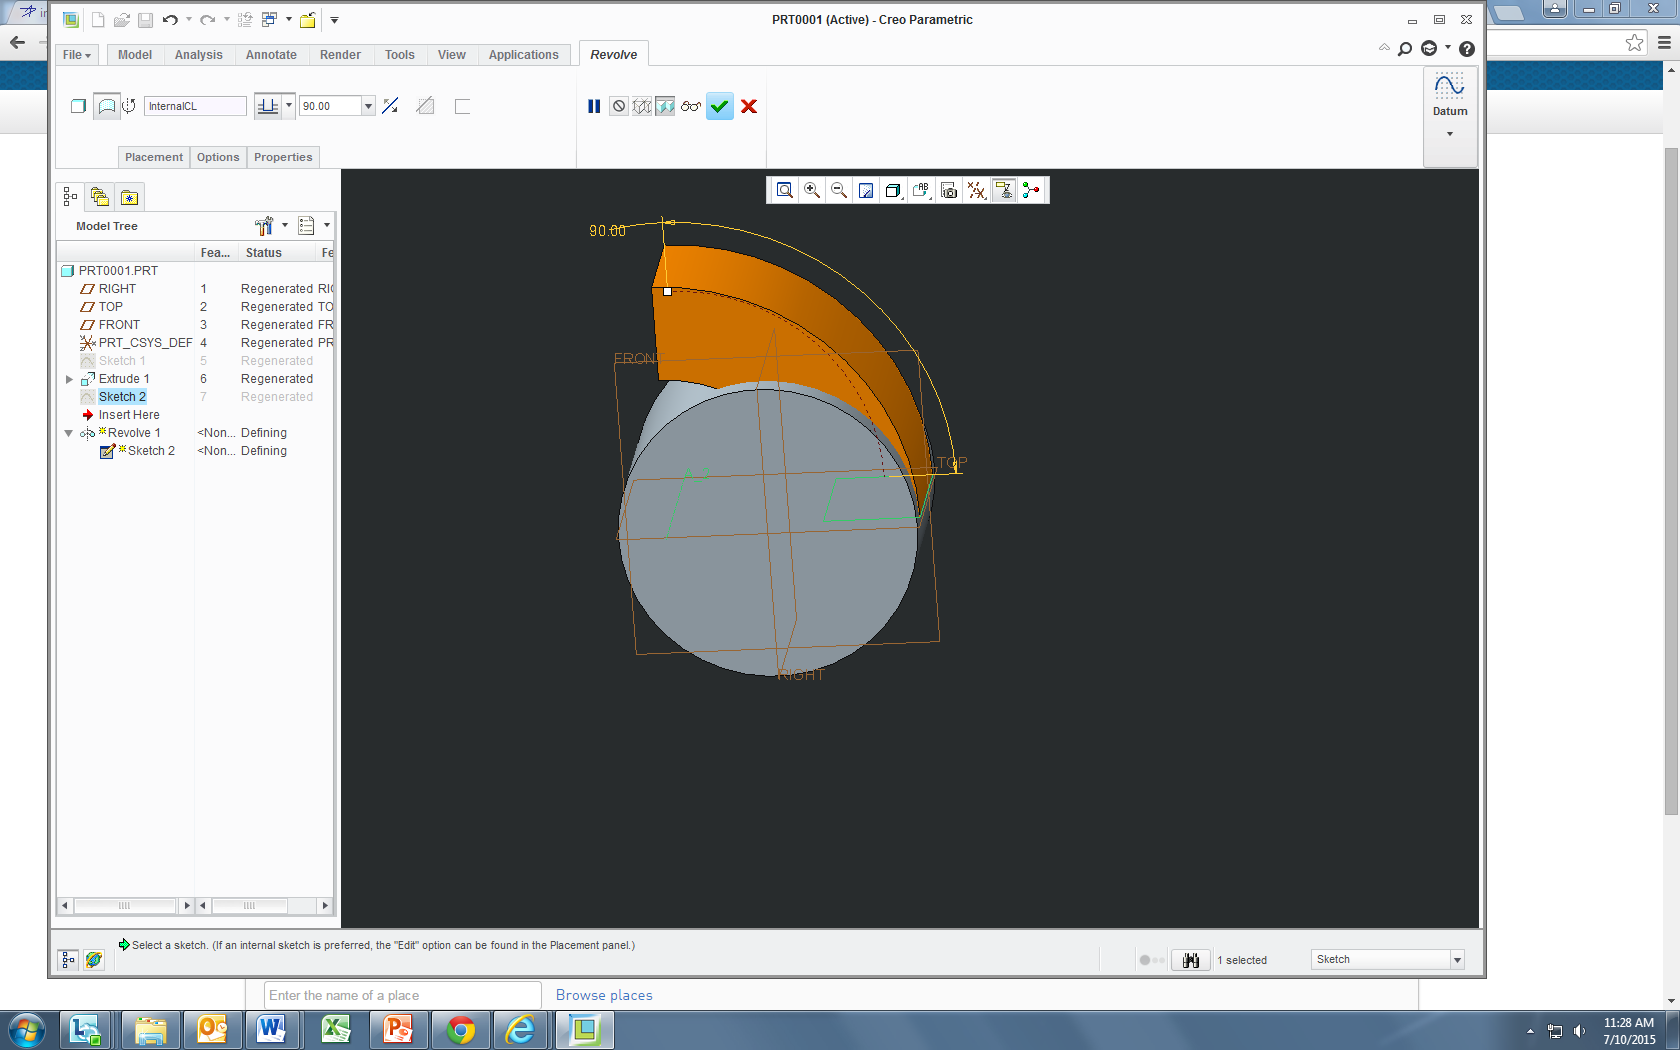Screen dimensions: 1680x1050
Task: Select attached preview mode
Action: [665, 106]
